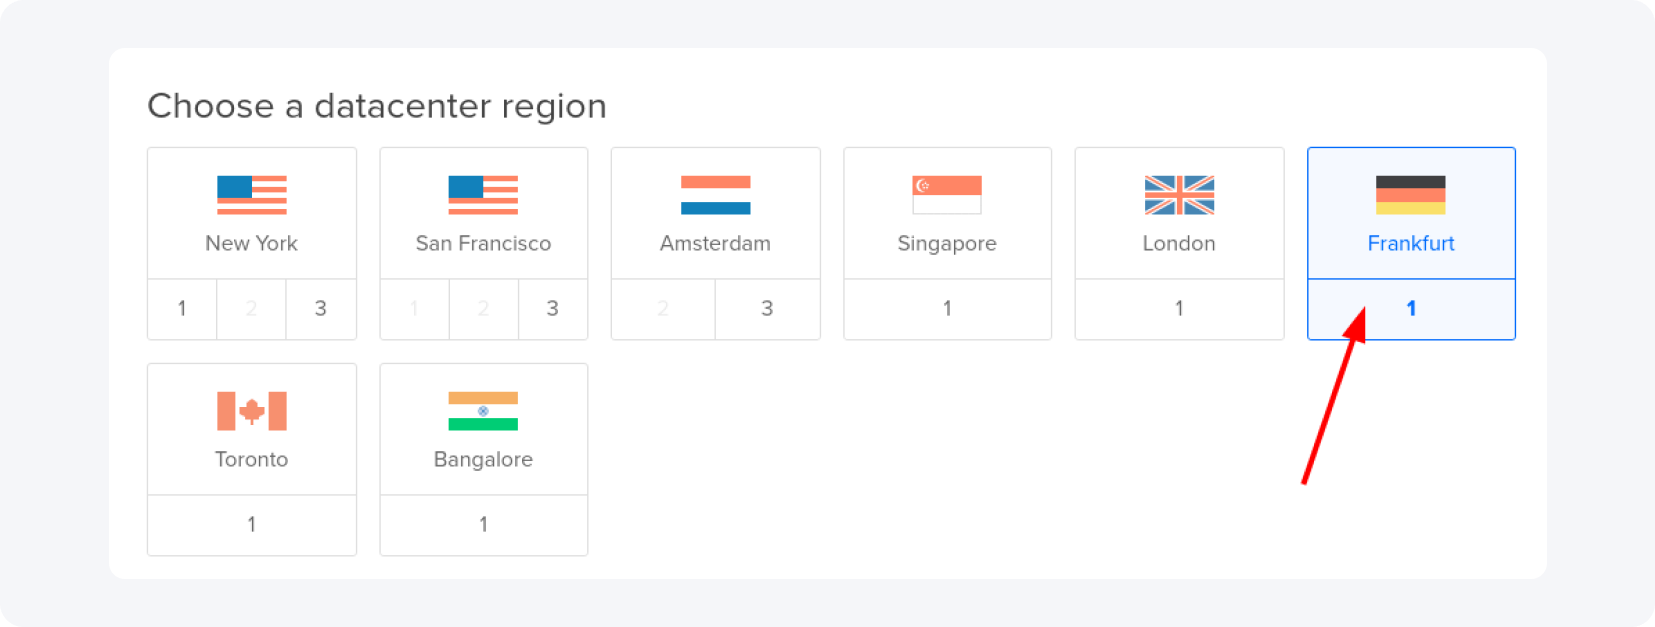The image size is (1655, 627).
Task: Choose Singapore datacenter 1
Action: 947,309
